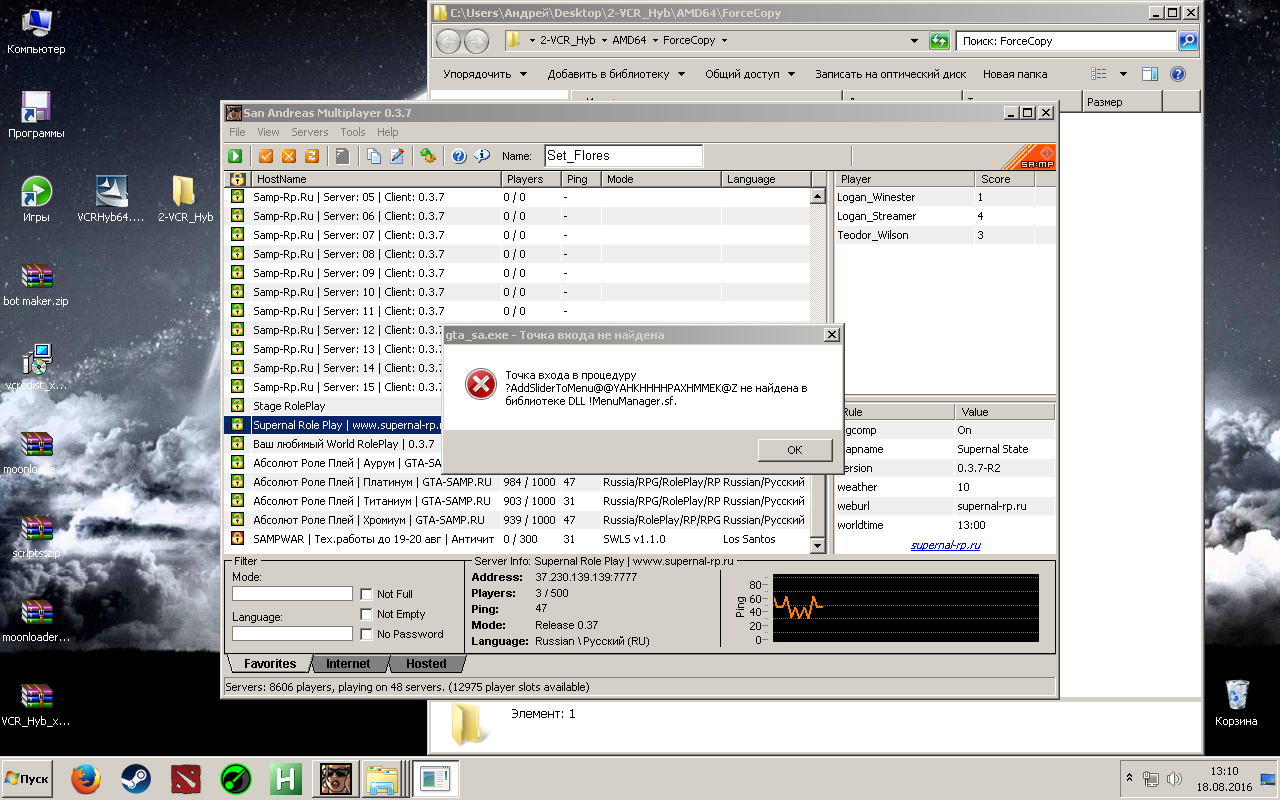Click the red lock icon of SAMPWAR server
The image size is (1280, 800).
(x=238, y=539)
